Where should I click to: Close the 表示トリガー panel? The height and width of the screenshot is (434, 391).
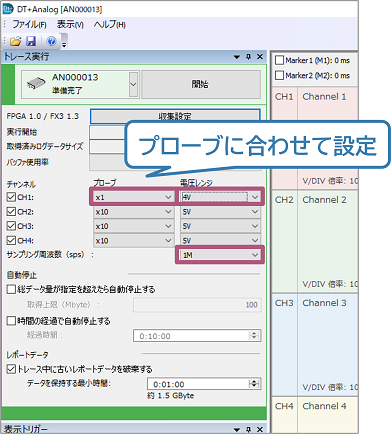(x=260, y=429)
